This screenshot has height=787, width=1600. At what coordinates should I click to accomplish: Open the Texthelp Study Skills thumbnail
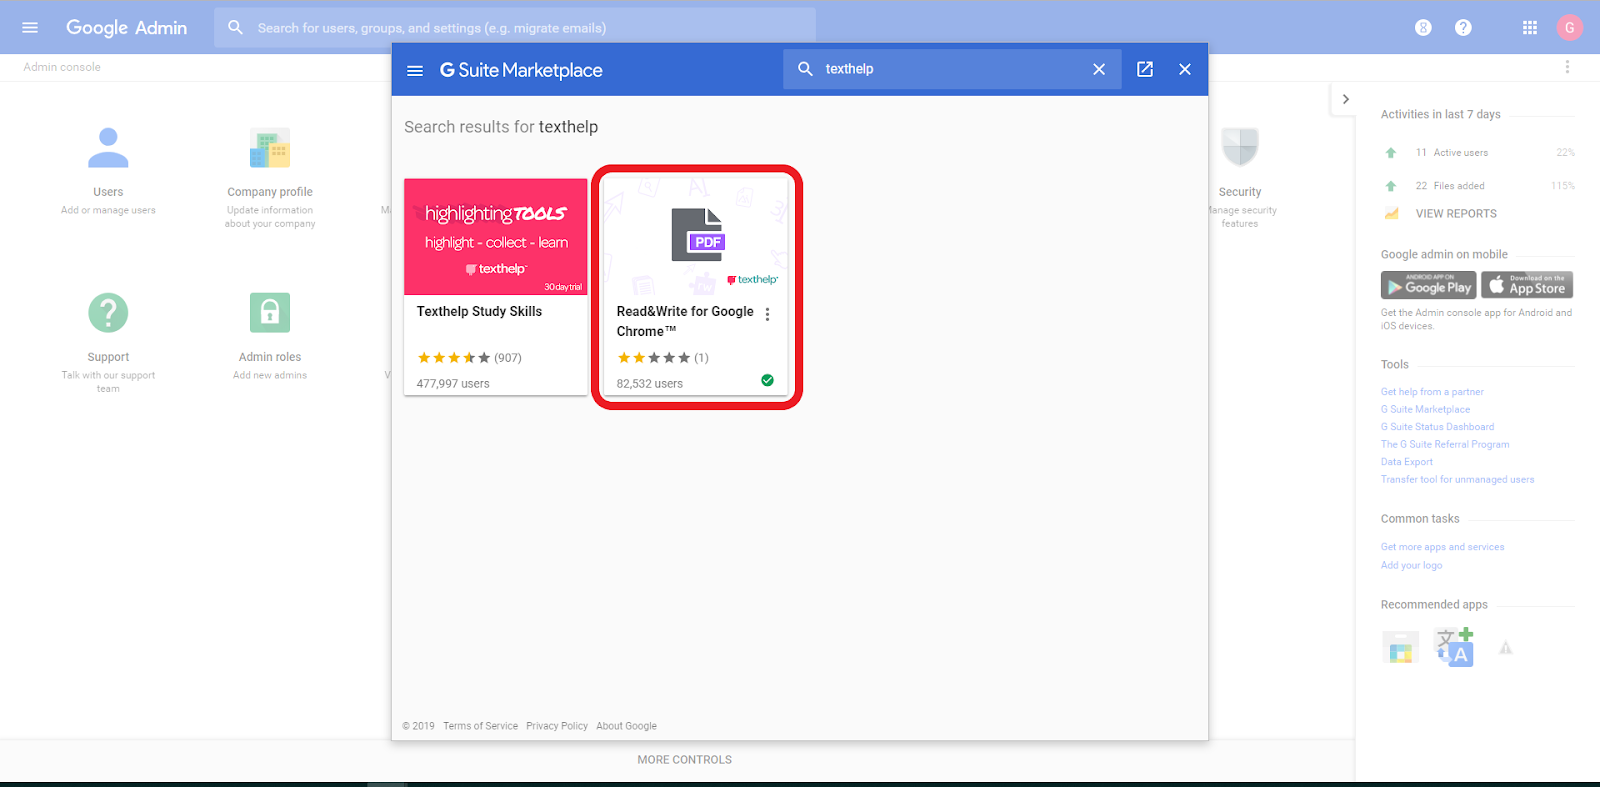(496, 237)
